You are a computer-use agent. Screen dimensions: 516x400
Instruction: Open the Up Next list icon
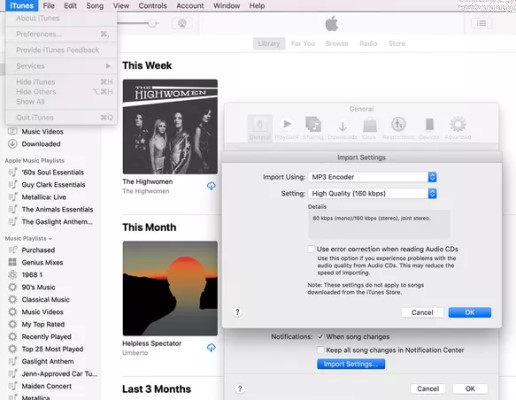coord(481,23)
